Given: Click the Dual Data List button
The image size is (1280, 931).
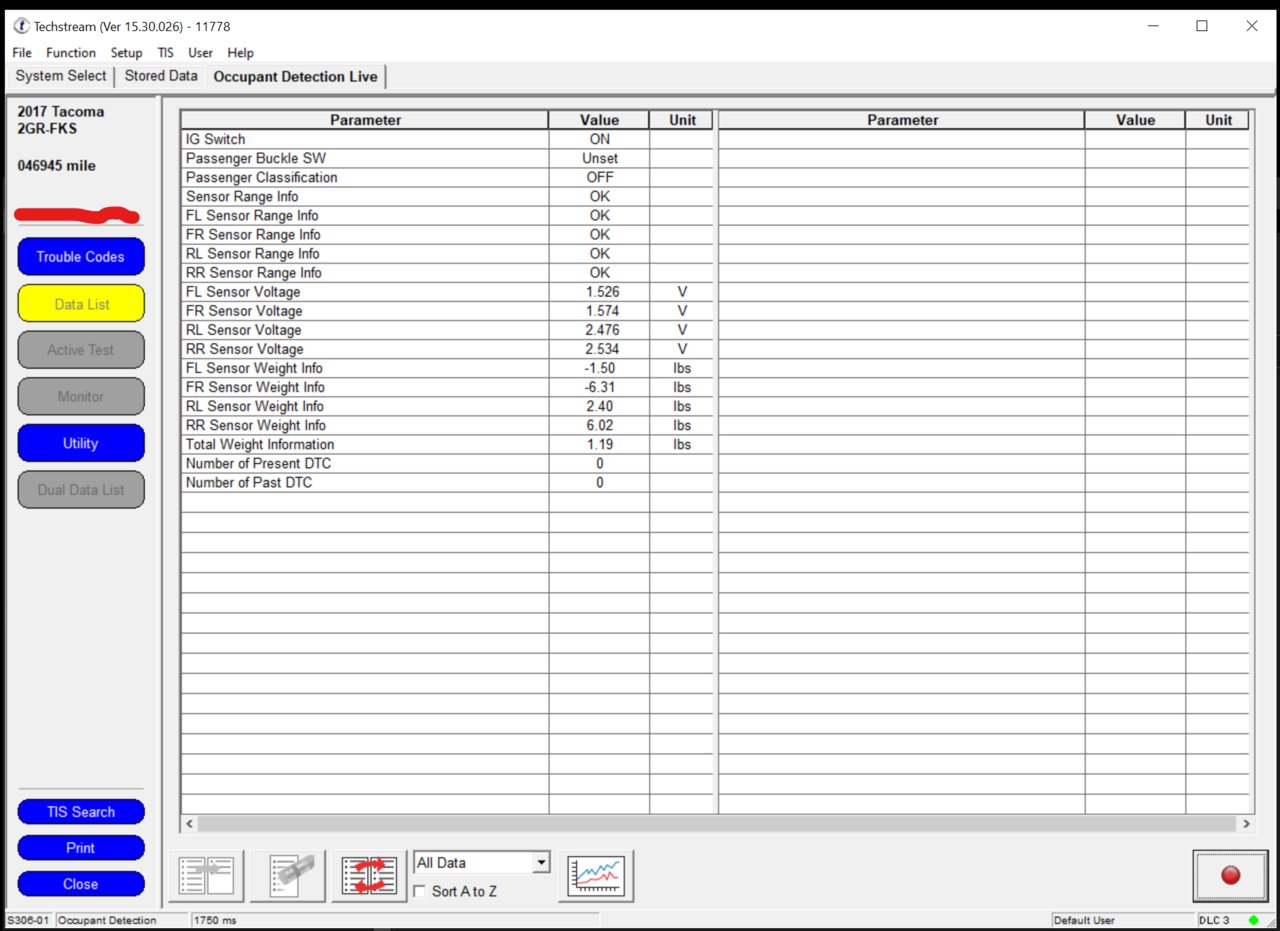Looking at the screenshot, I should [81, 490].
